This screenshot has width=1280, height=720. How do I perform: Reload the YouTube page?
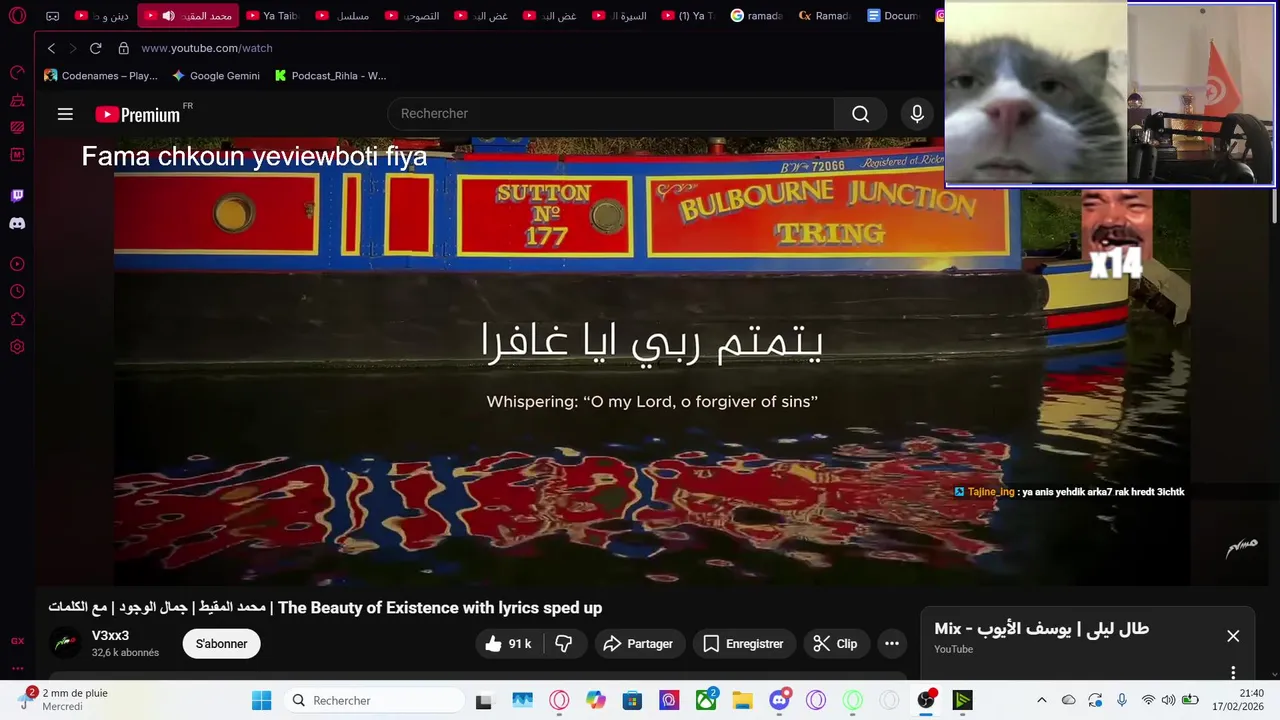pyautogui.click(x=96, y=48)
